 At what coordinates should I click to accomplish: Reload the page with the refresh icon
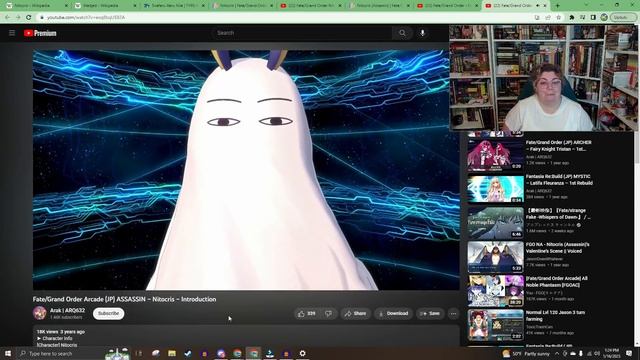[x=29, y=18]
